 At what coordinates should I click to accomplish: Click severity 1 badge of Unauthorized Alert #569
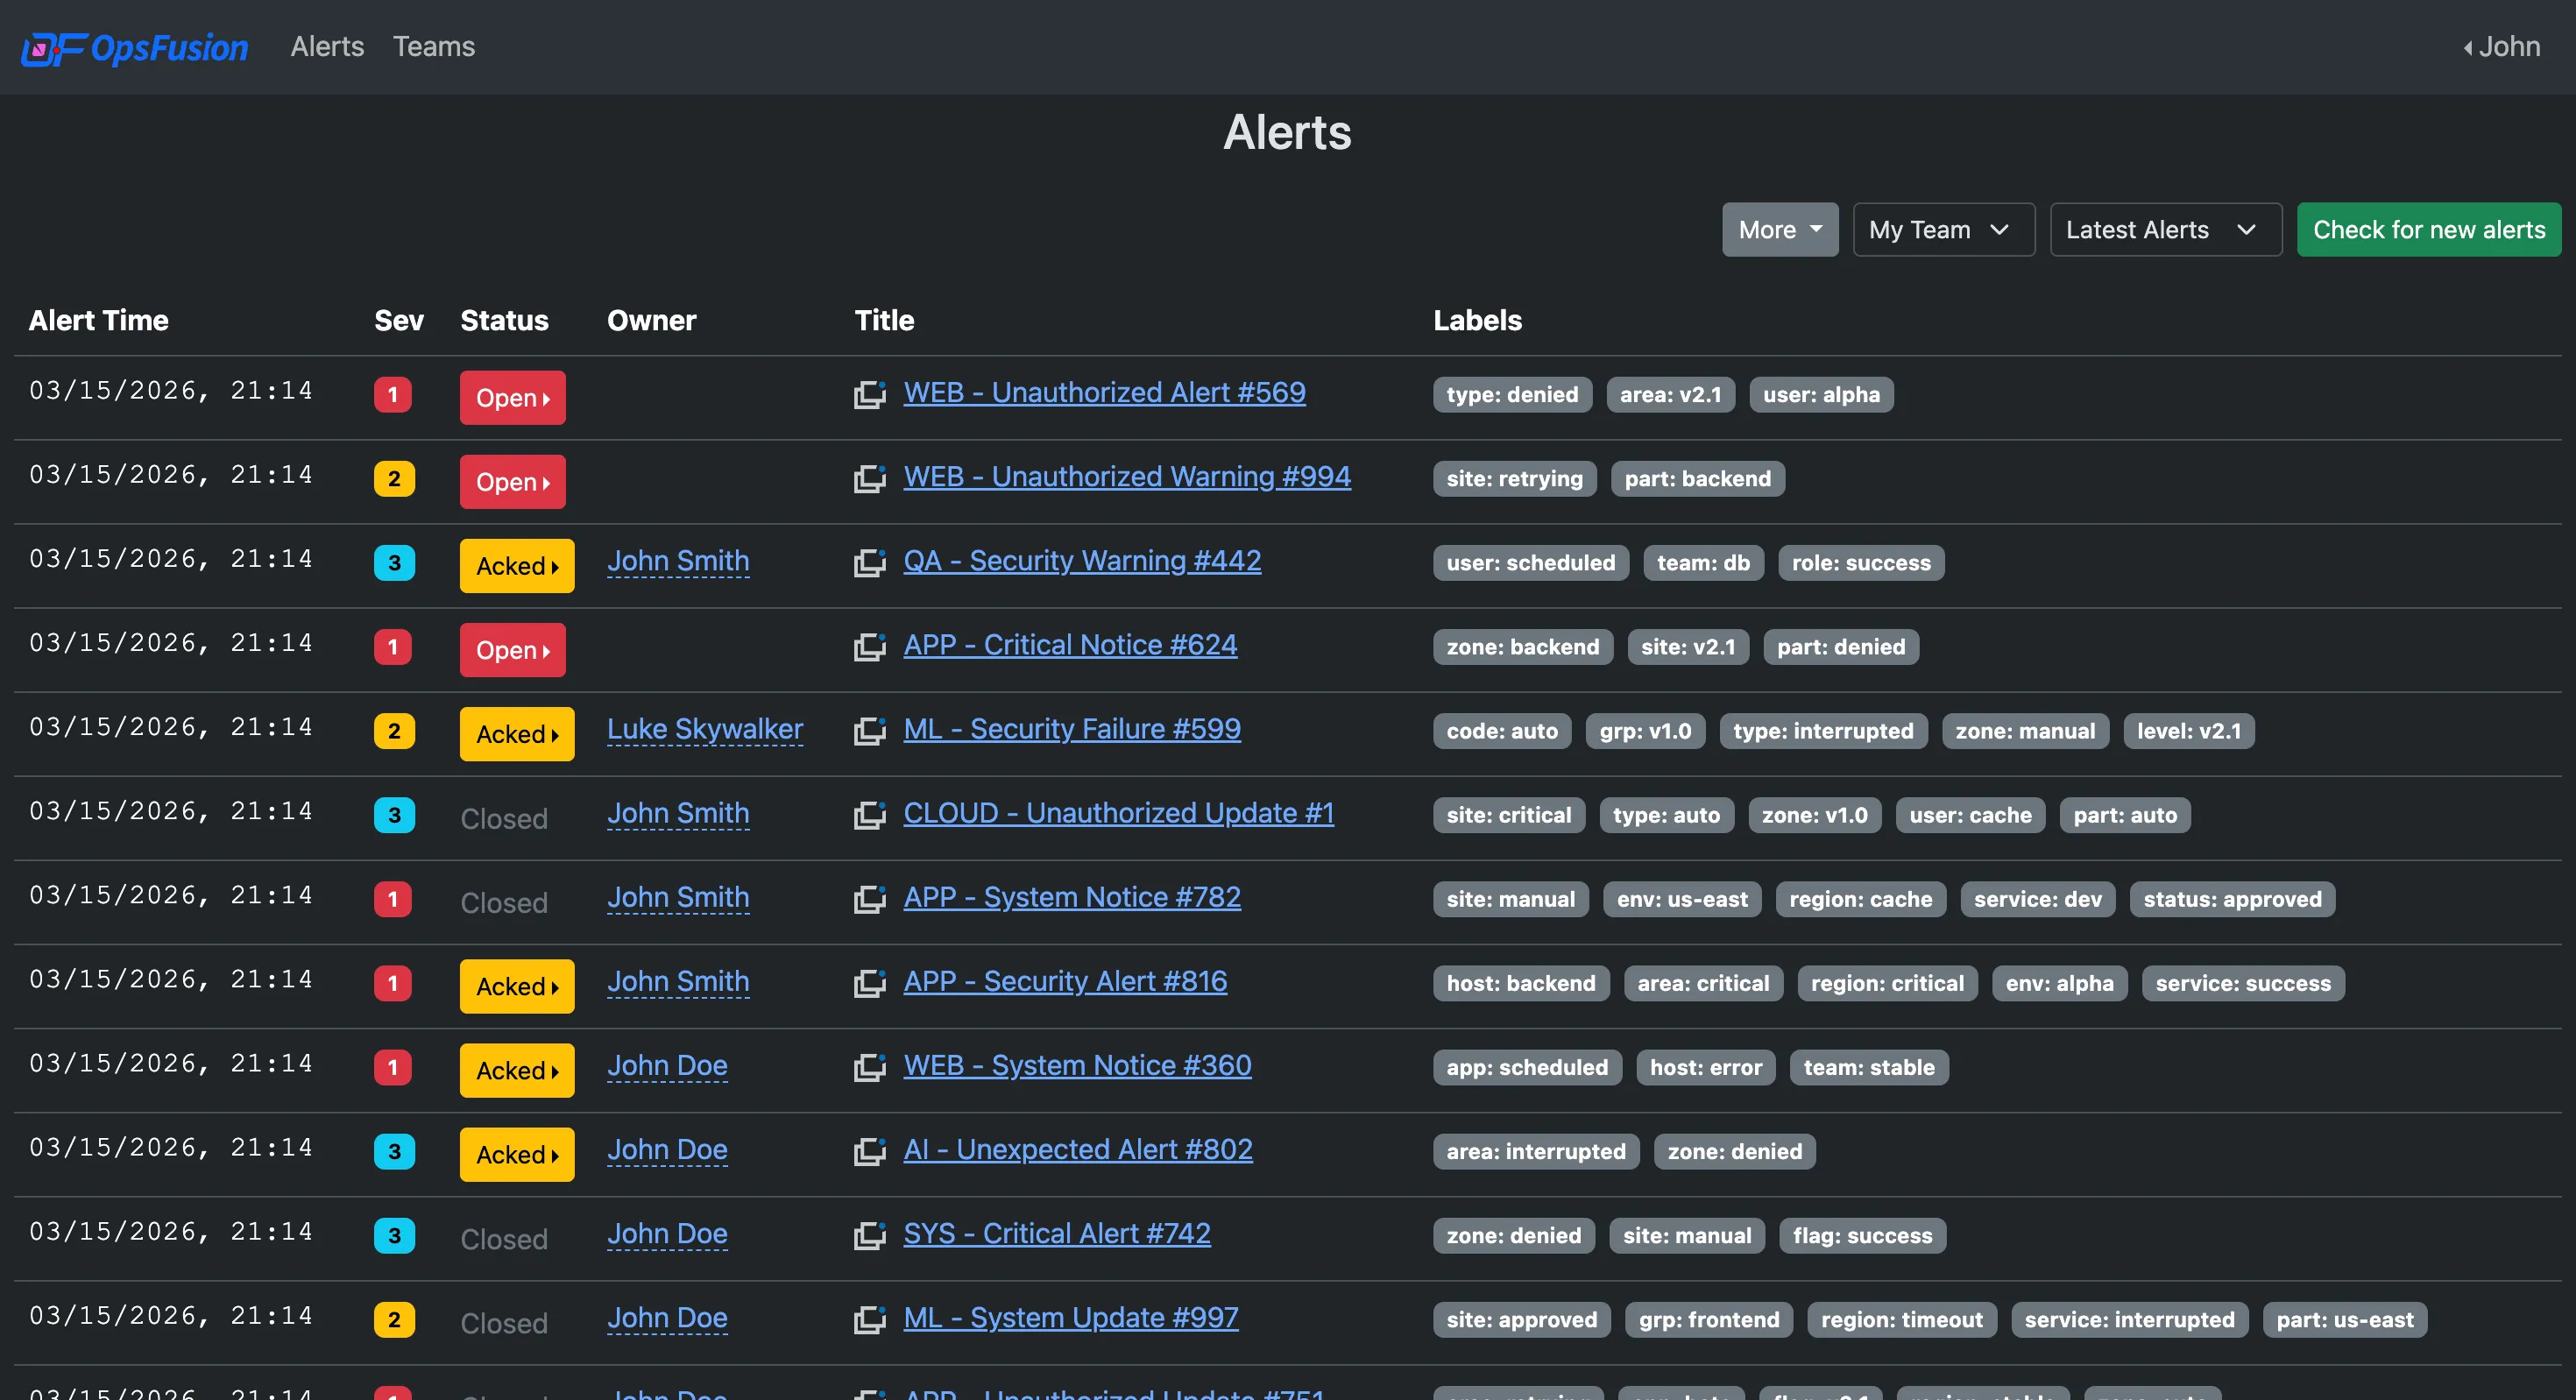point(393,394)
